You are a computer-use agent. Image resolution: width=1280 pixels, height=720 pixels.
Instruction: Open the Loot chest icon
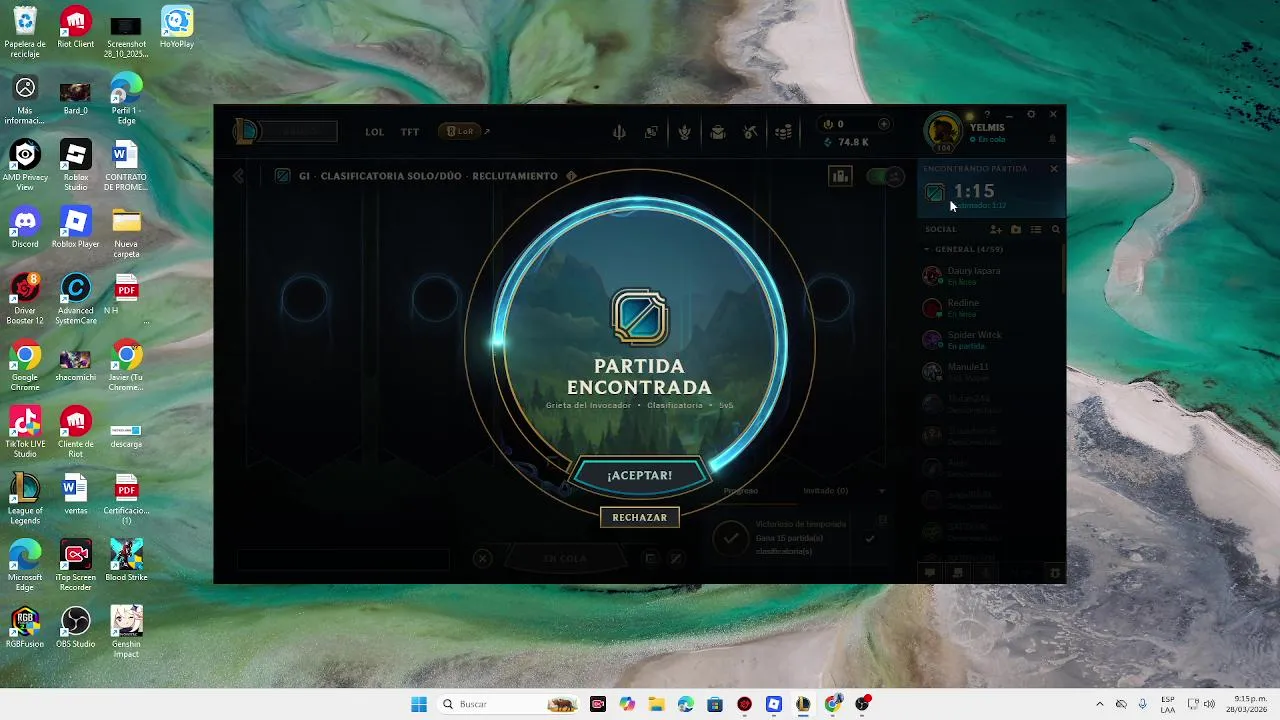pos(717,132)
